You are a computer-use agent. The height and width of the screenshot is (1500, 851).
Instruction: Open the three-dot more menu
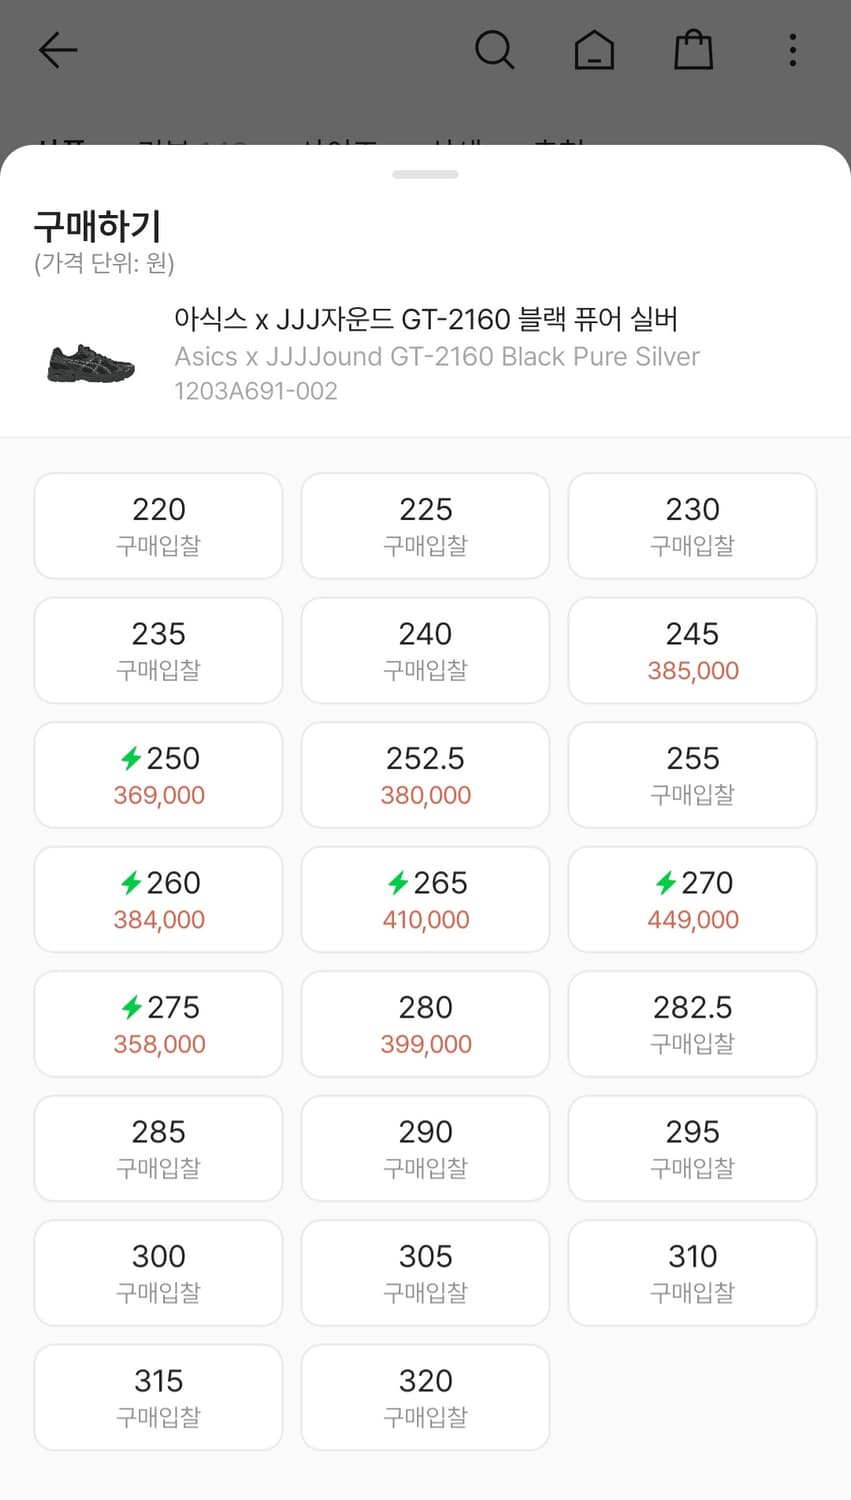click(x=792, y=50)
